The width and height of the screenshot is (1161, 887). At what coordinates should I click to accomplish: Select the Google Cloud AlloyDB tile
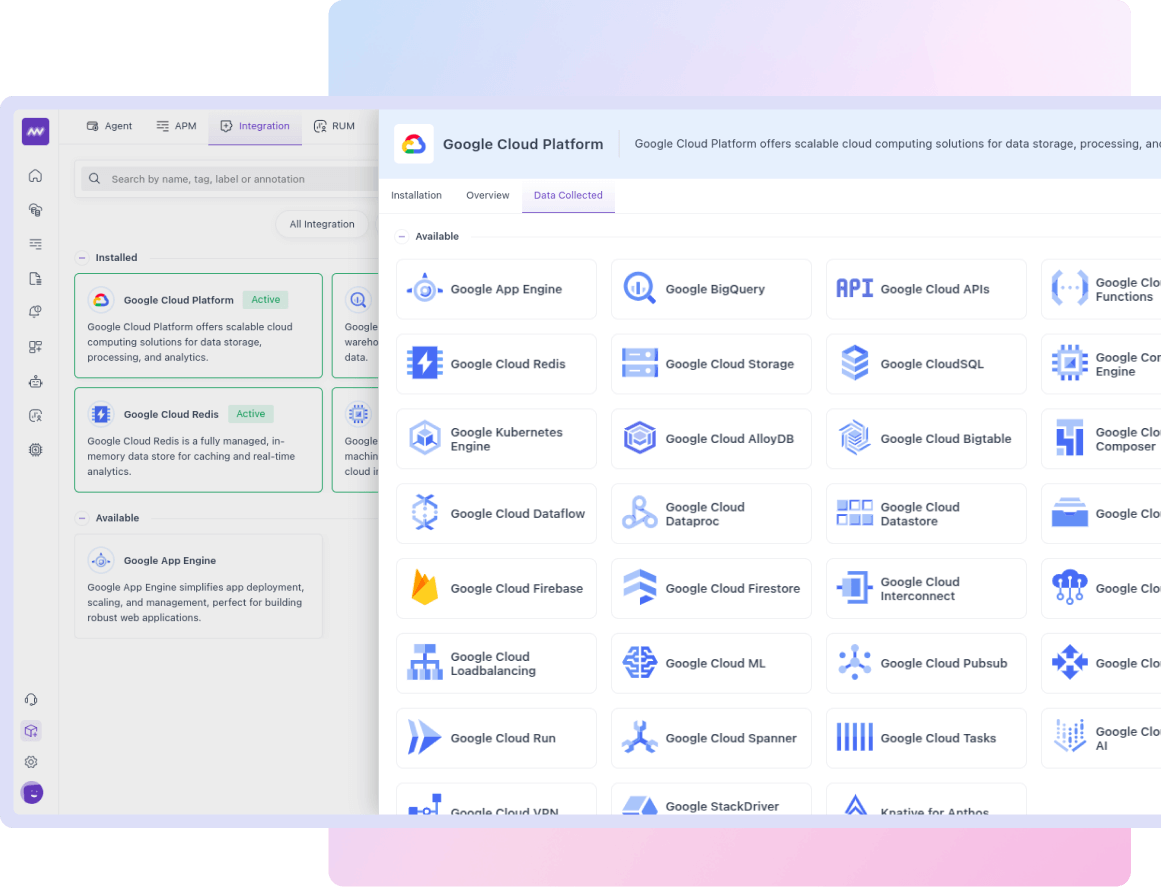(x=711, y=439)
